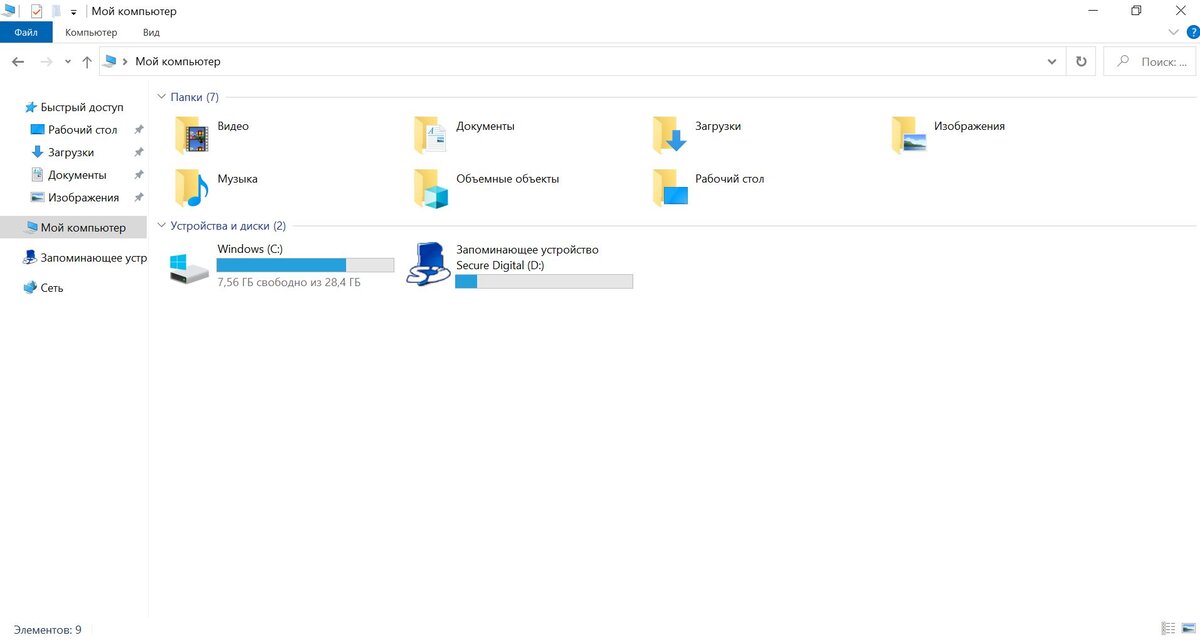Click the chevron before Мой компьютер in the address bar
The width and height of the screenshot is (1200, 640).
(x=125, y=61)
